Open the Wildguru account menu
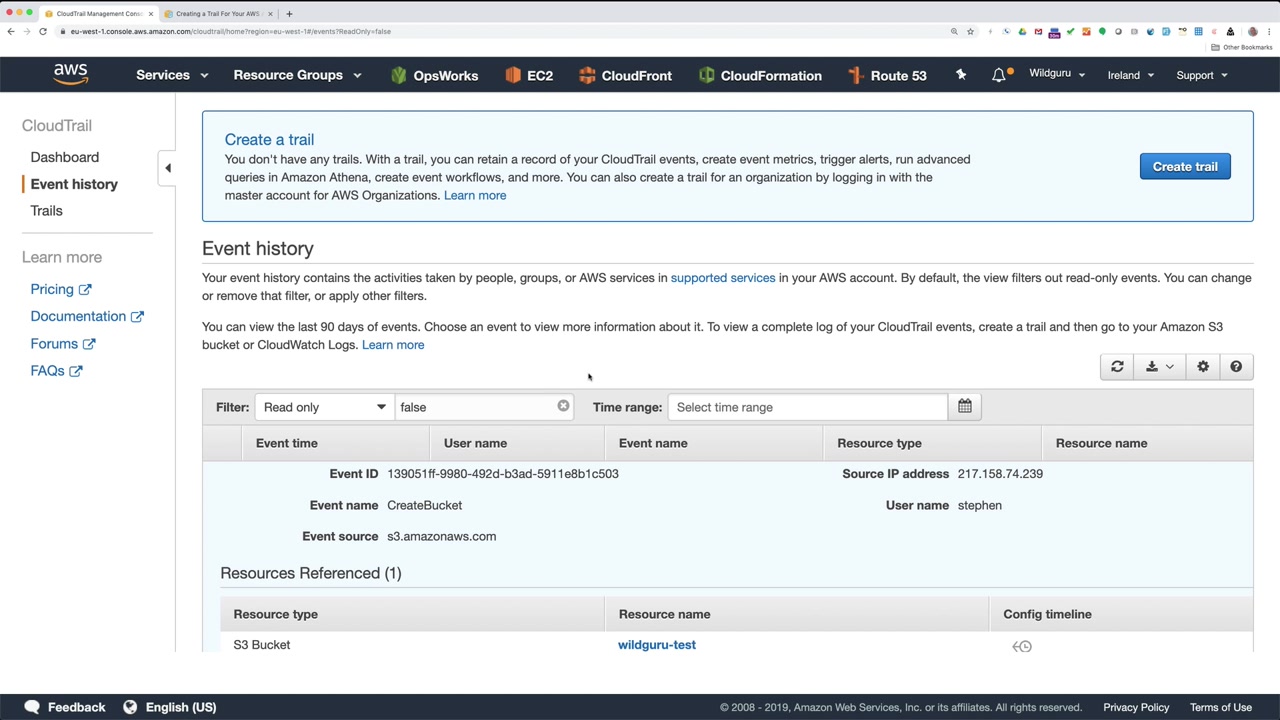 (x=1057, y=74)
